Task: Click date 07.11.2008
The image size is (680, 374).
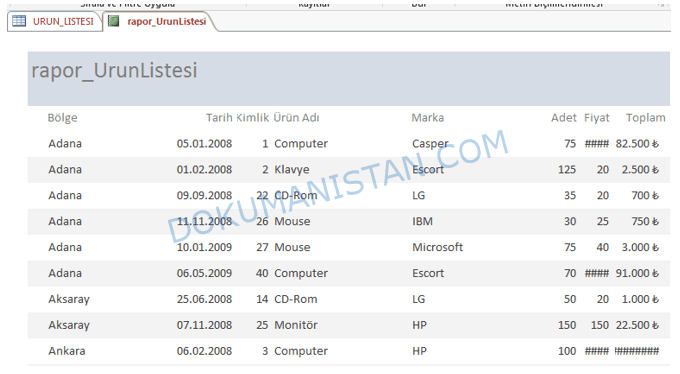Action: click(x=204, y=325)
